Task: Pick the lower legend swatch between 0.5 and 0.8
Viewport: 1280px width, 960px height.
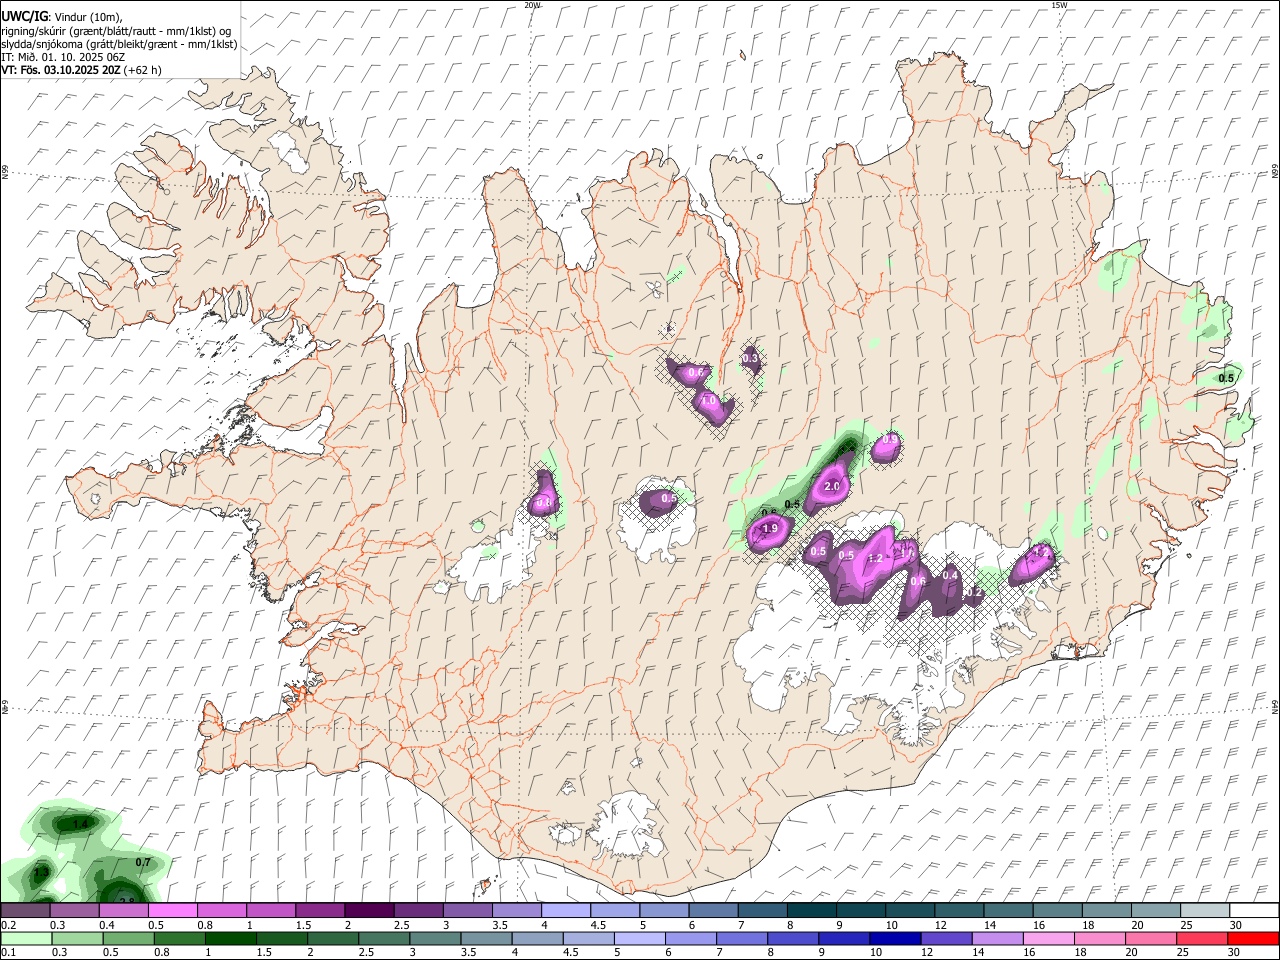Action: click(128, 938)
